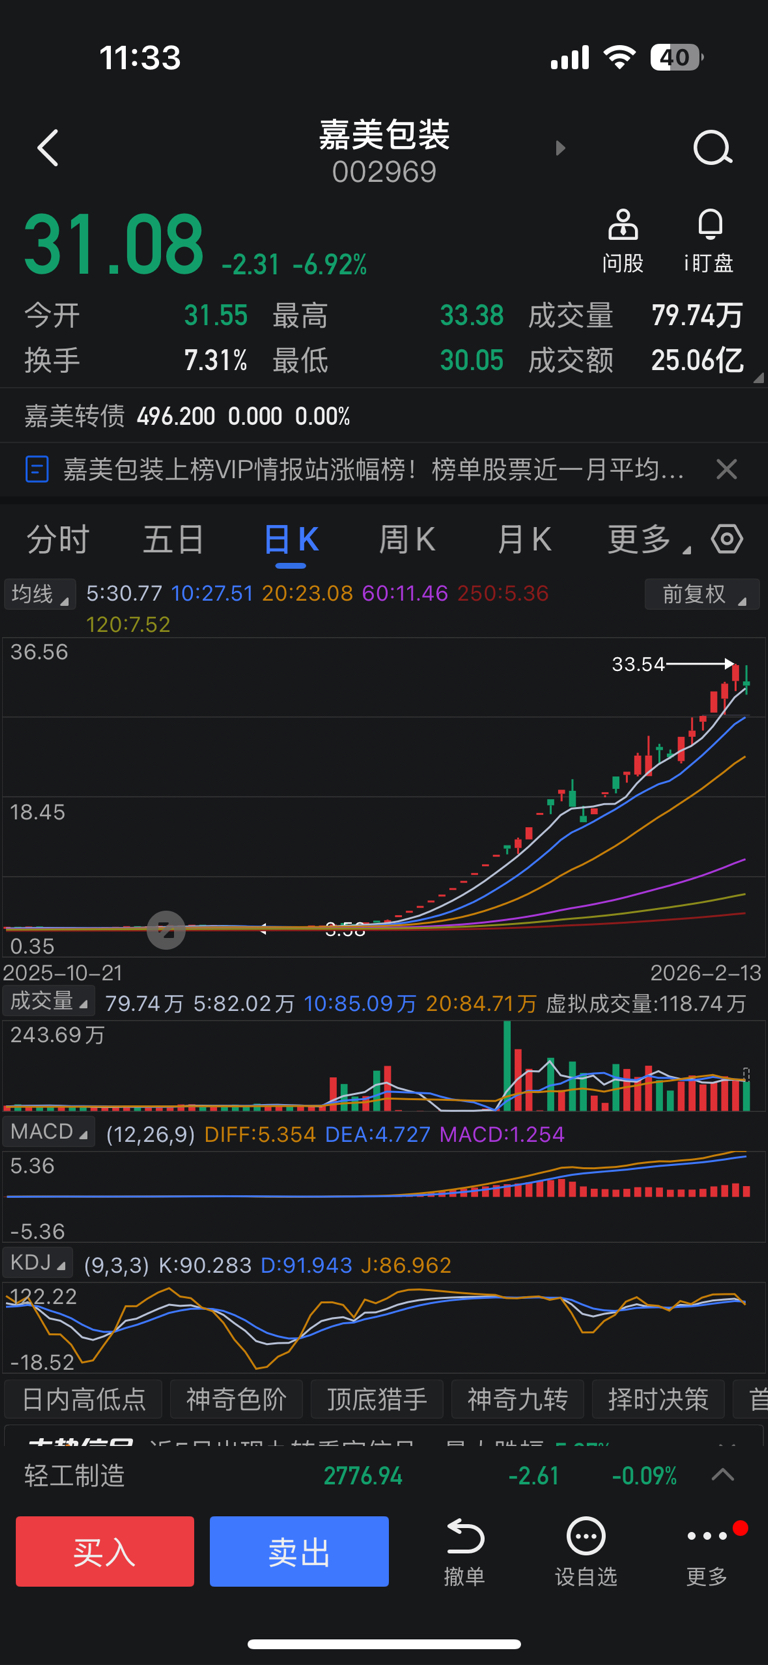This screenshot has width=769, height=1665.
Task: Select 神奇色阶 indicator chip
Action: point(236,1399)
